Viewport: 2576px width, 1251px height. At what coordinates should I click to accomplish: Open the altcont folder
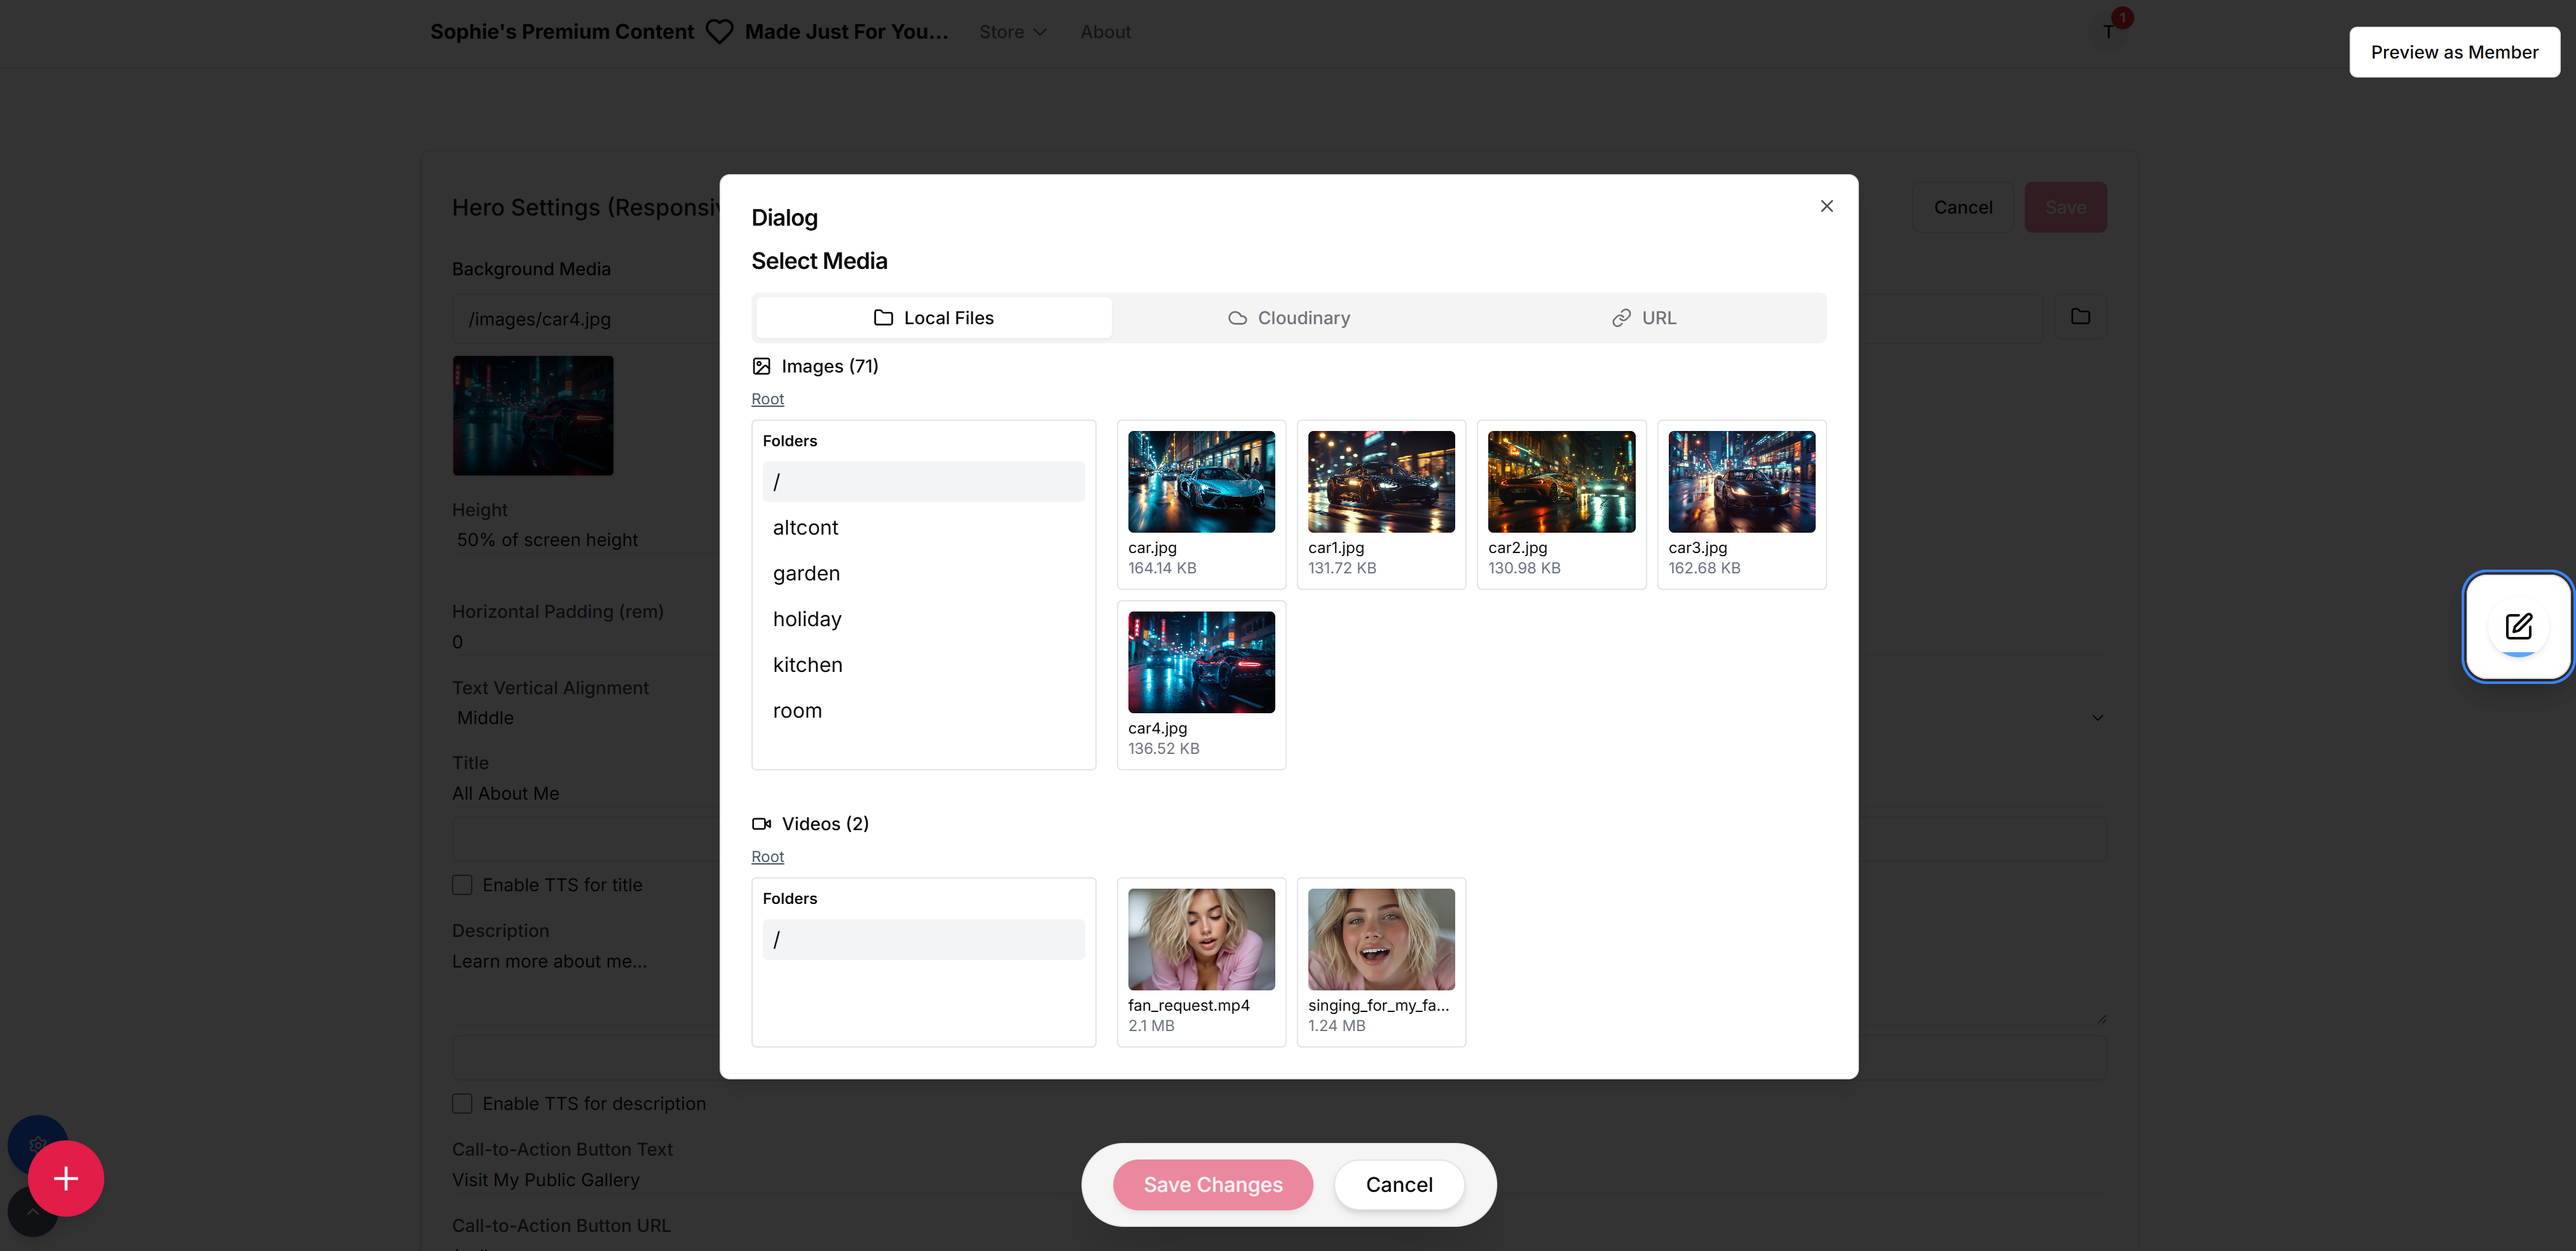[x=923, y=528]
